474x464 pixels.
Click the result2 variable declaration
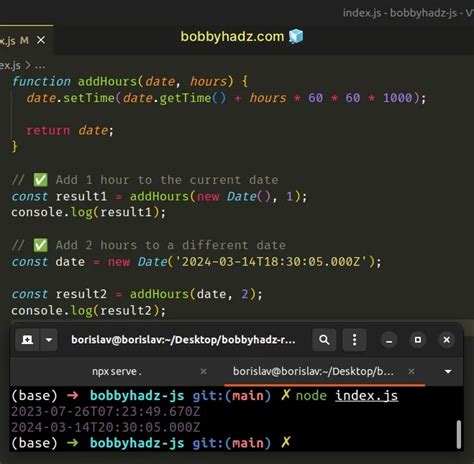pos(81,294)
